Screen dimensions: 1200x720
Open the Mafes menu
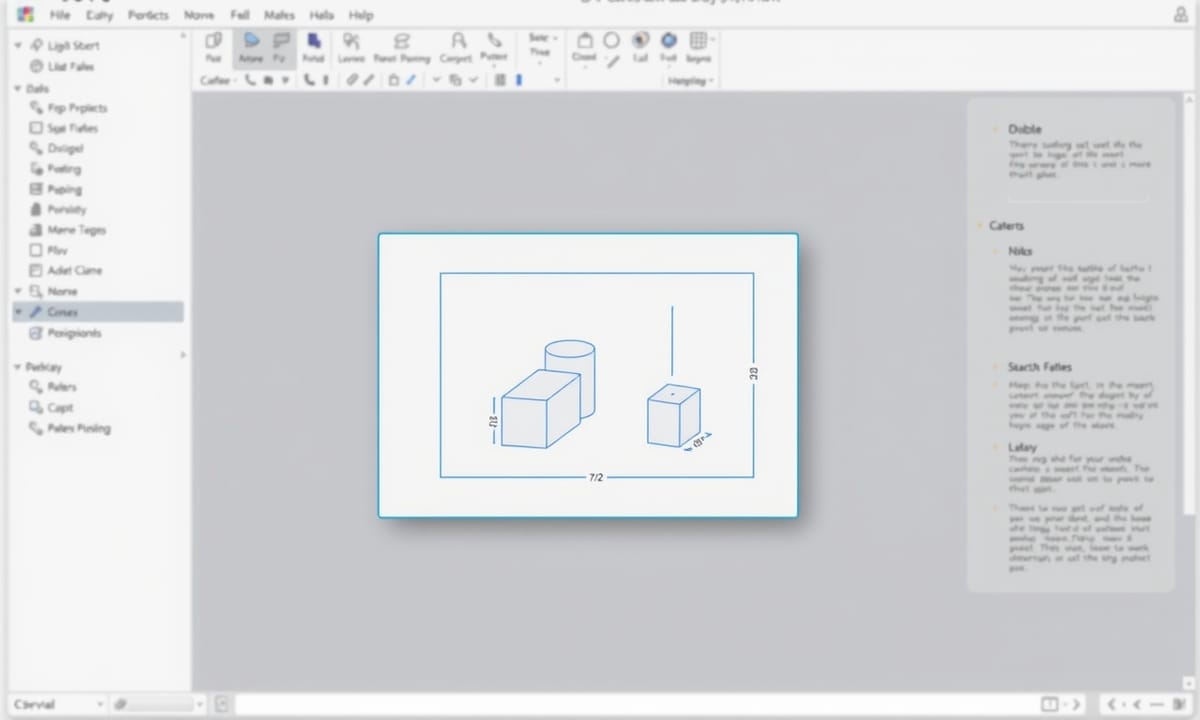[279, 15]
